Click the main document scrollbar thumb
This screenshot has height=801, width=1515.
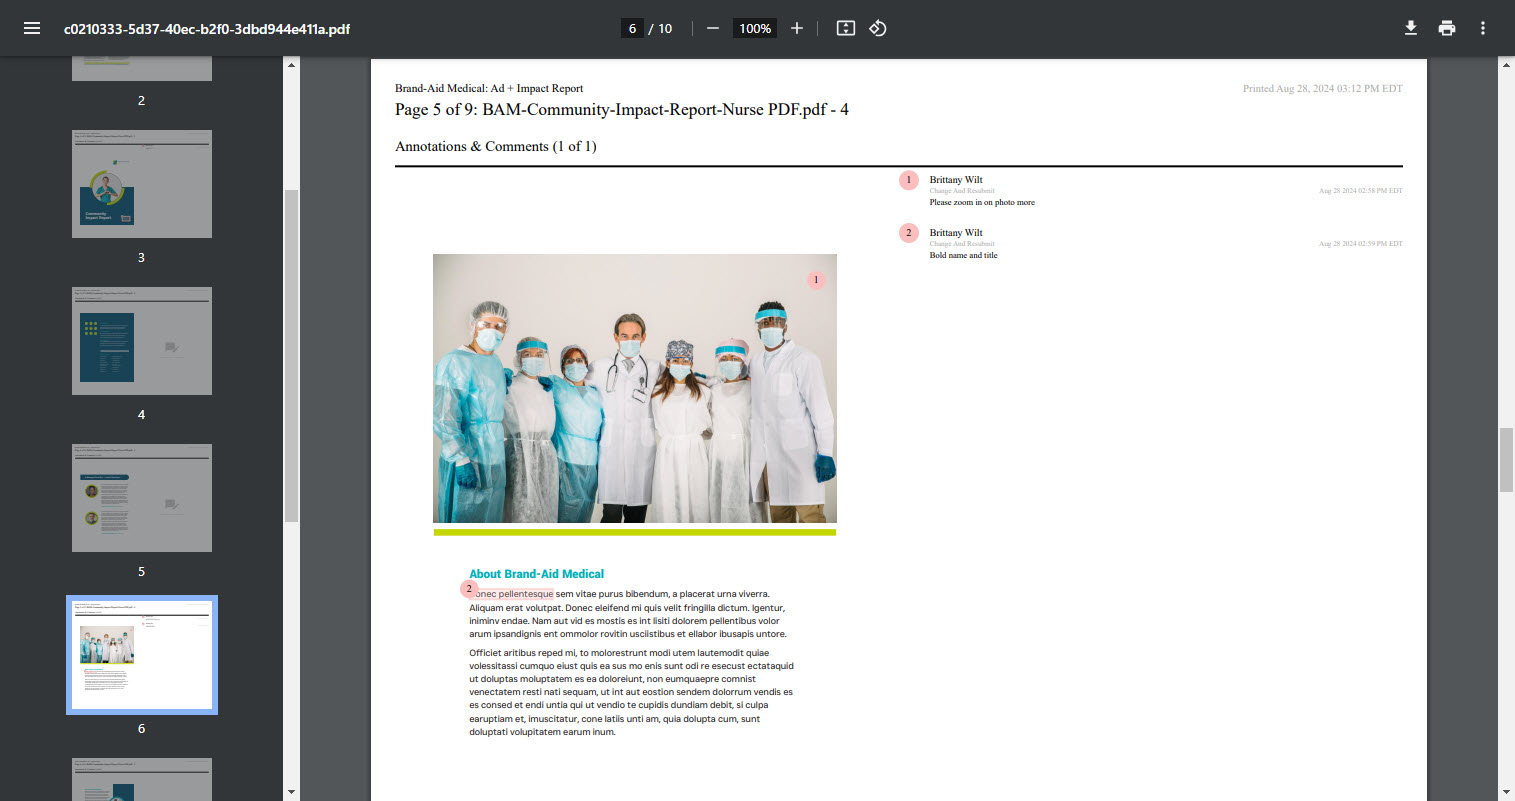1507,459
